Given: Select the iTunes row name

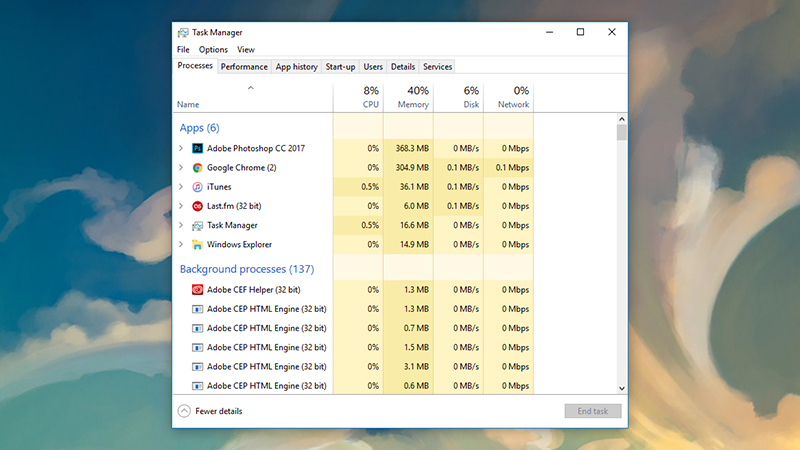Looking at the screenshot, I should coord(219,187).
